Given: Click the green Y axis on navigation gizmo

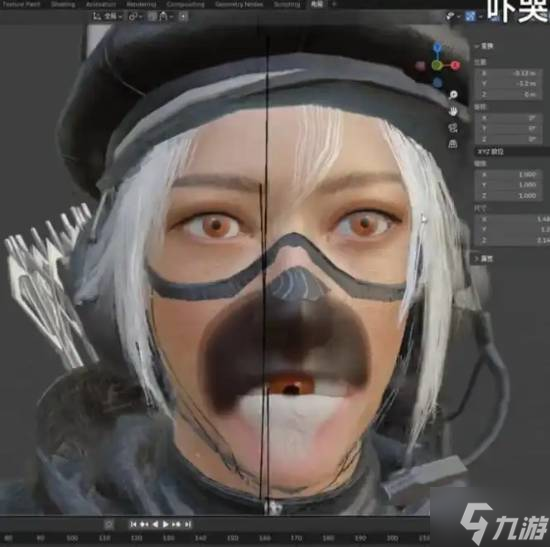Looking at the screenshot, I should point(436,65).
